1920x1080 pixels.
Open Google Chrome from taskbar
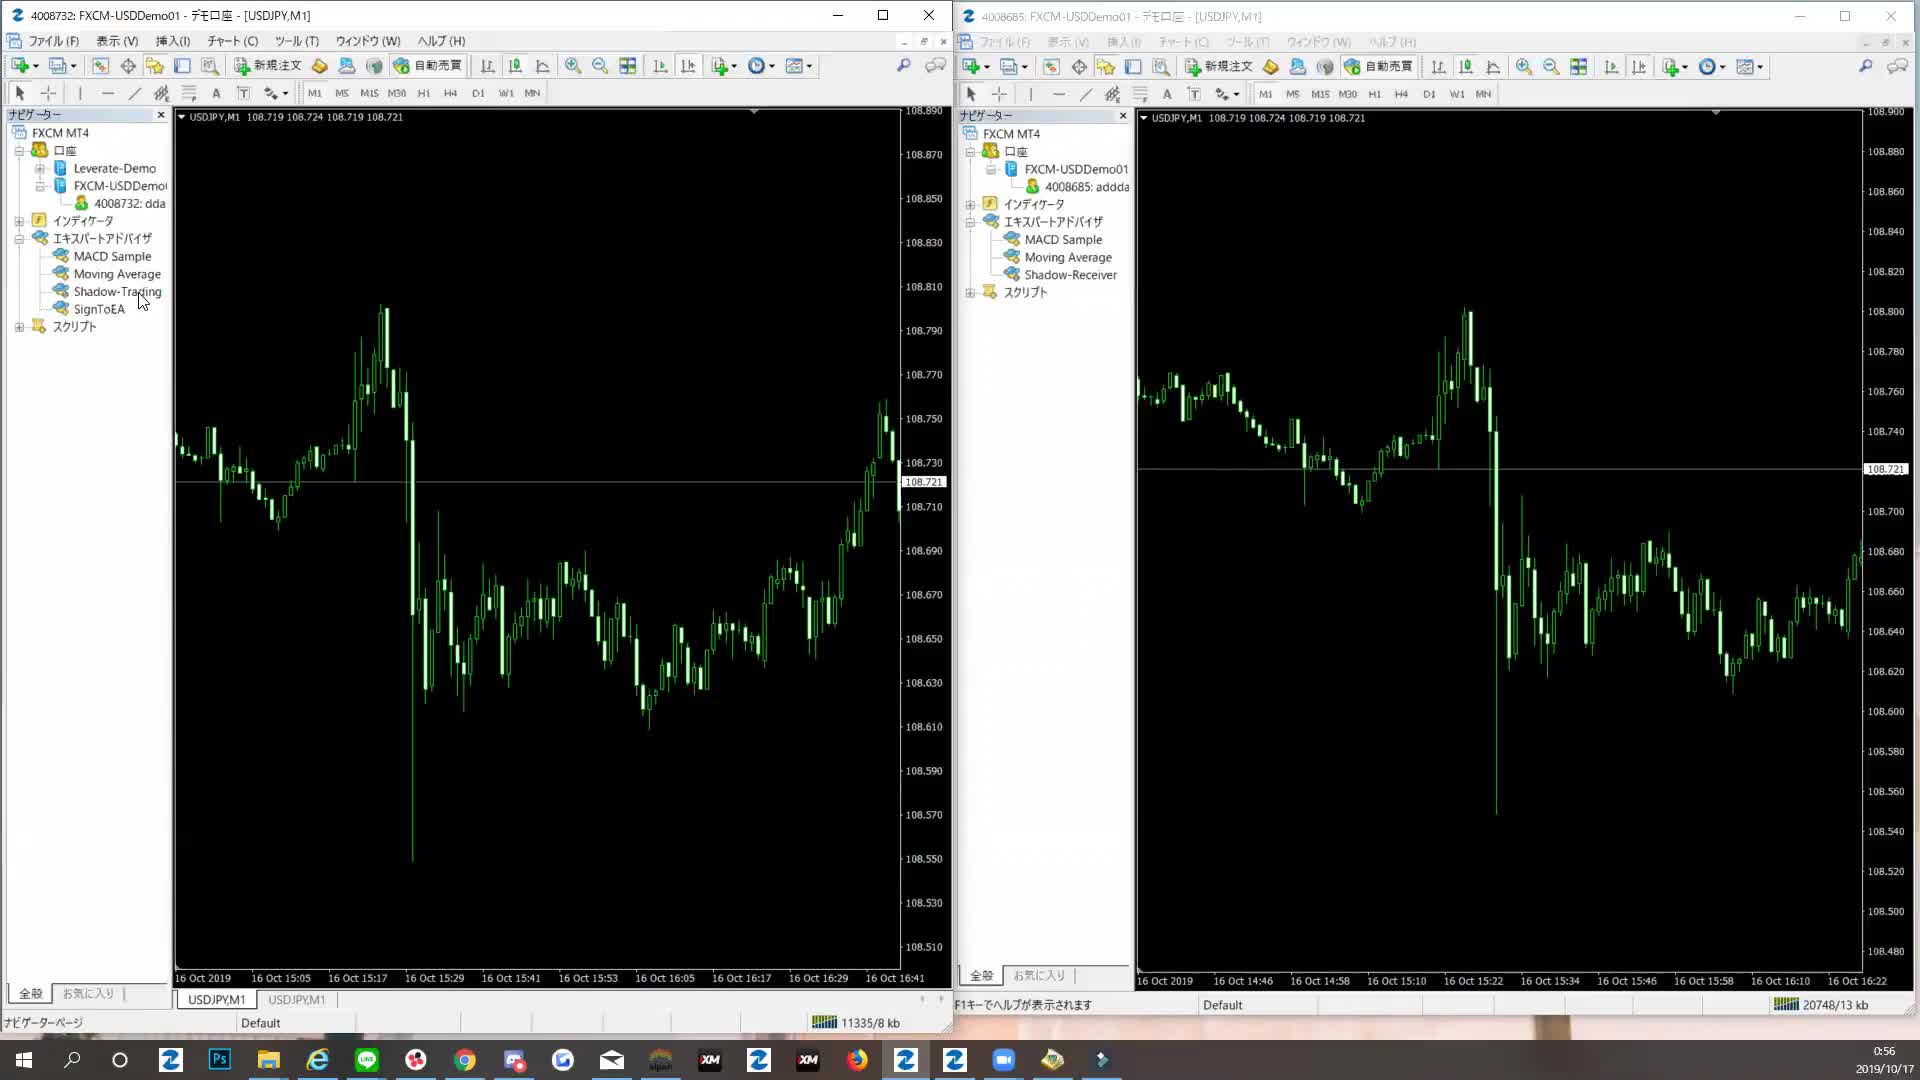[x=465, y=1060]
